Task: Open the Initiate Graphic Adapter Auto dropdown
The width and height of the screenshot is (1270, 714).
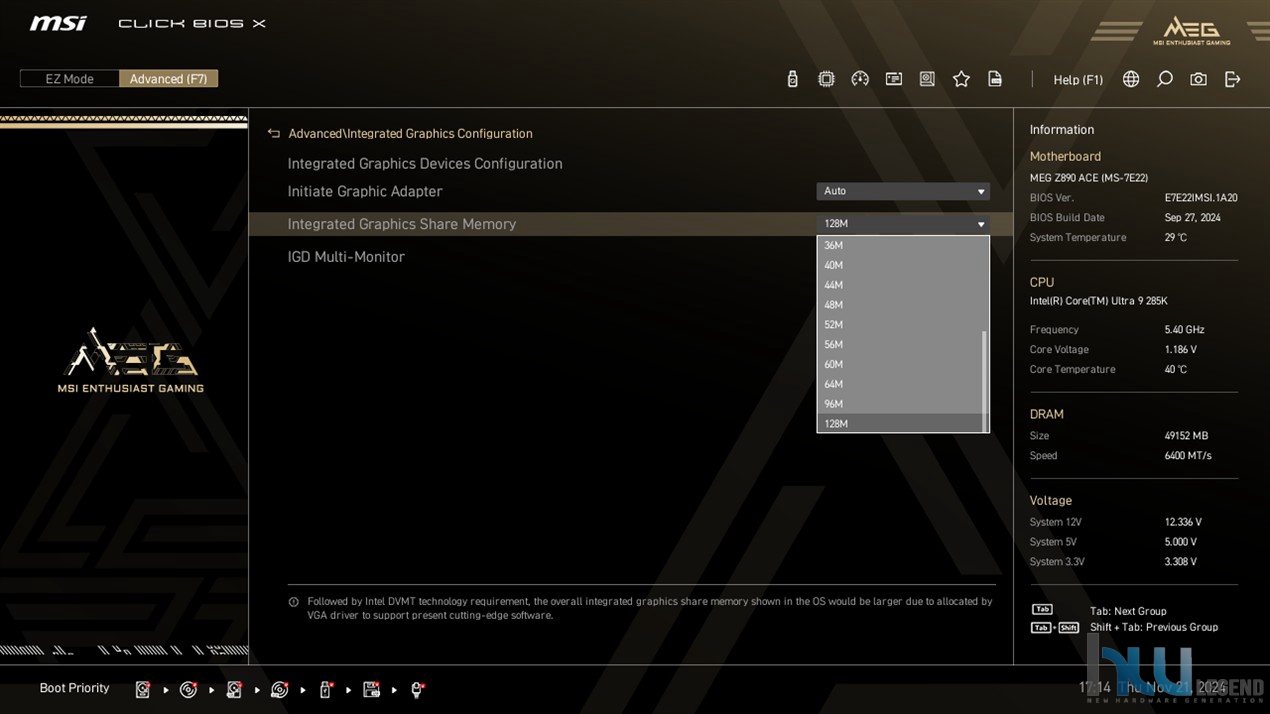Action: click(903, 191)
